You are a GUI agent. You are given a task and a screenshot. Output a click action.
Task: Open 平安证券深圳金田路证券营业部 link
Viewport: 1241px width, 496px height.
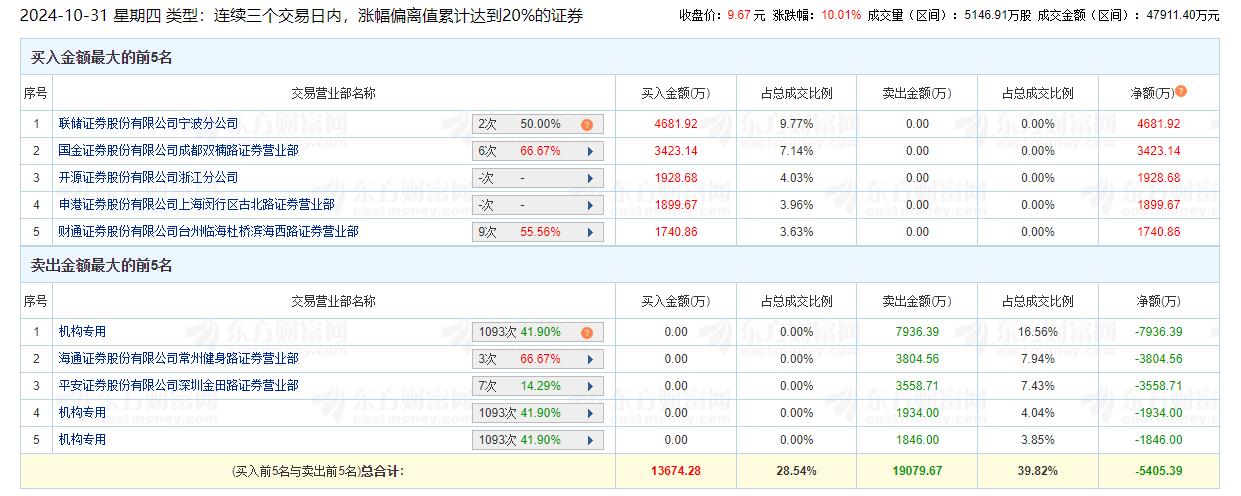pos(178,386)
